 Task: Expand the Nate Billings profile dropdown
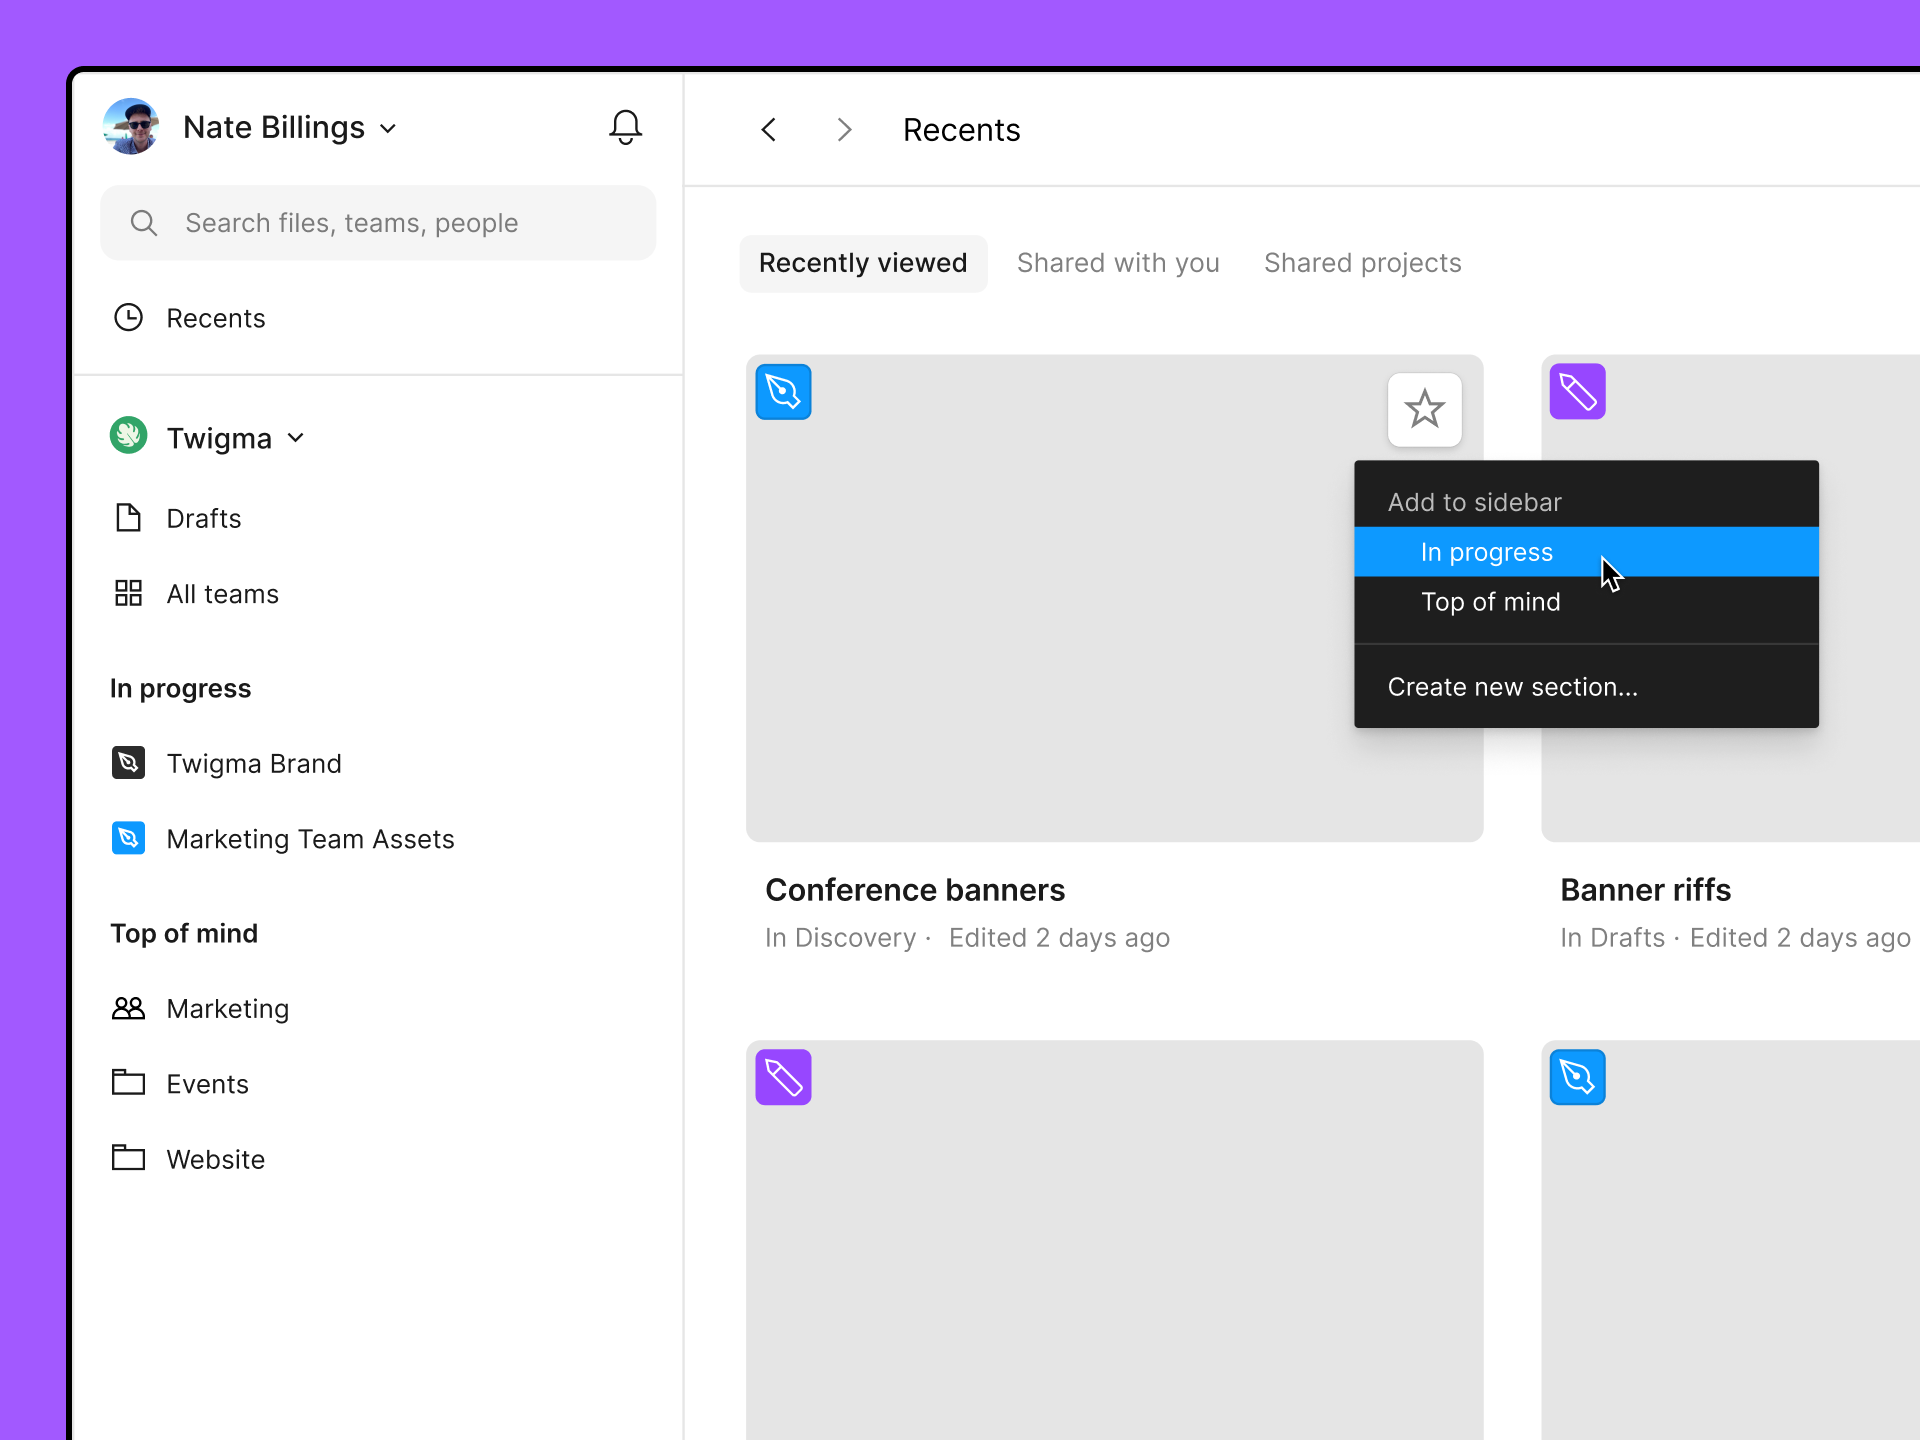(x=392, y=129)
